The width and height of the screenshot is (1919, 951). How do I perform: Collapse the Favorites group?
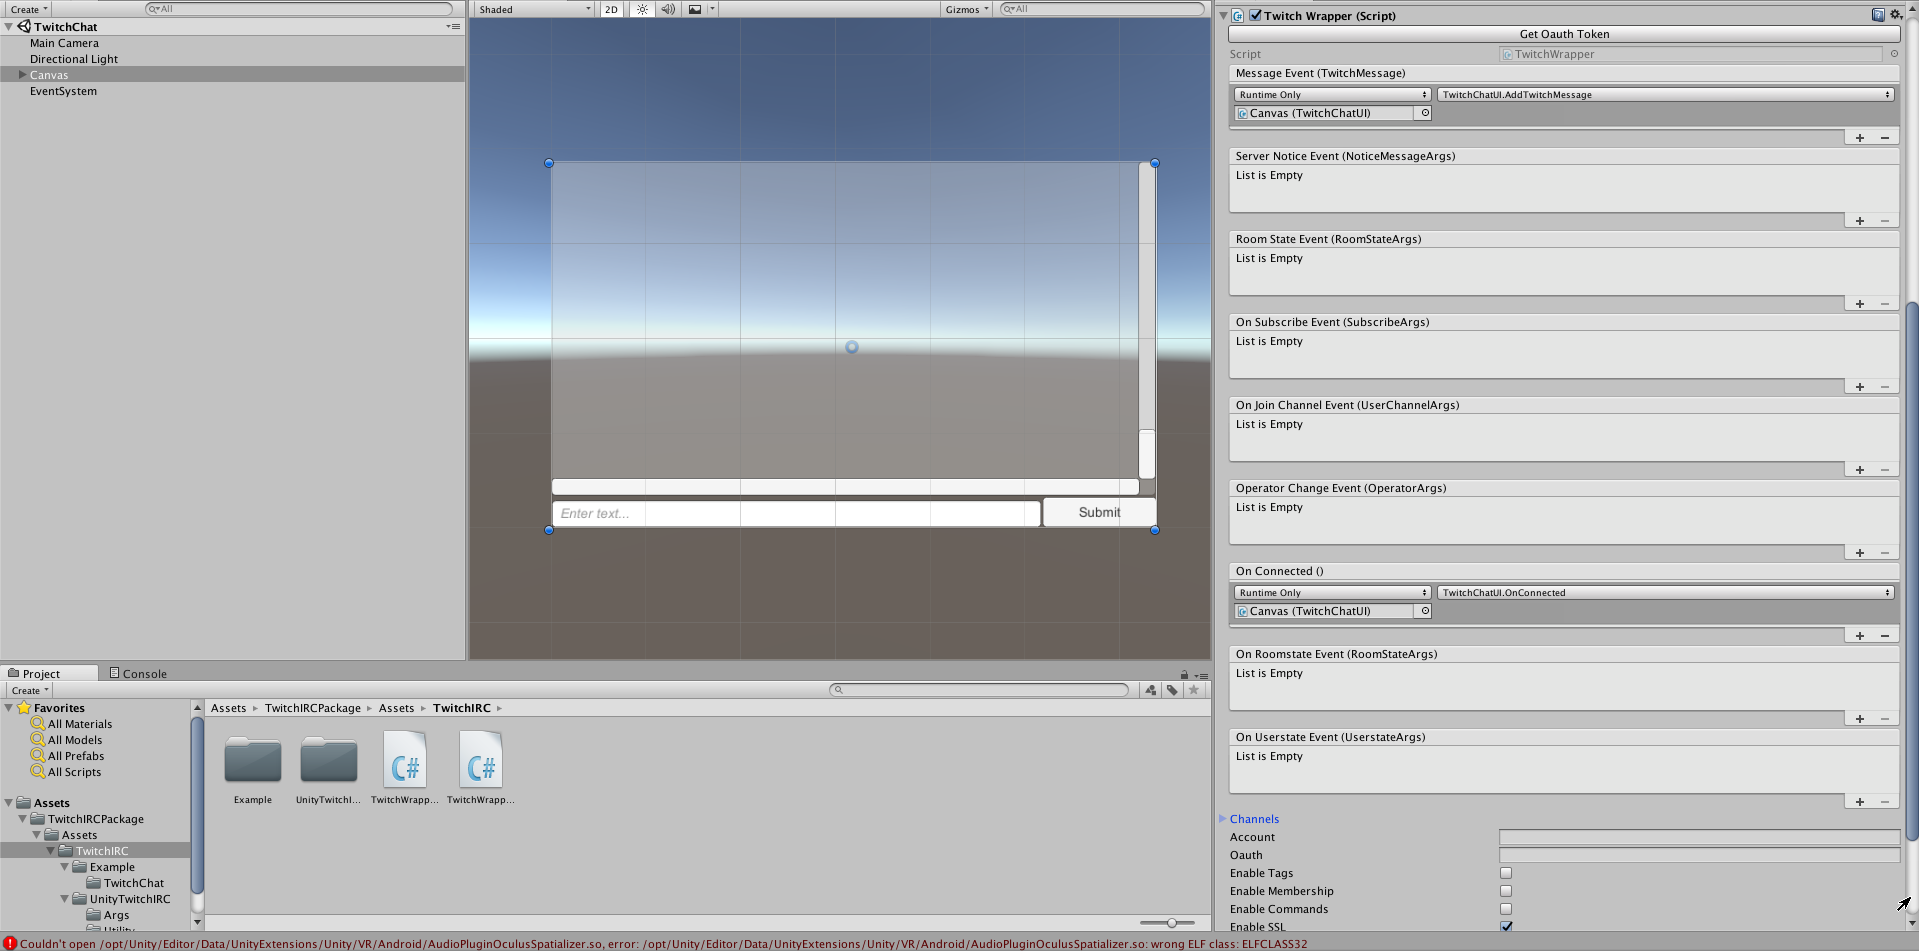(x=9, y=708)
